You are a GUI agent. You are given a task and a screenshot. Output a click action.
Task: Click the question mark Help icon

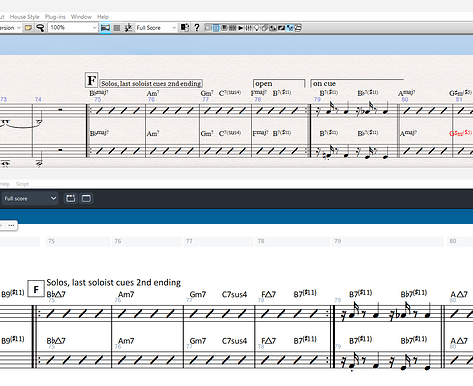pyautogui.click(x=197, y=27)
